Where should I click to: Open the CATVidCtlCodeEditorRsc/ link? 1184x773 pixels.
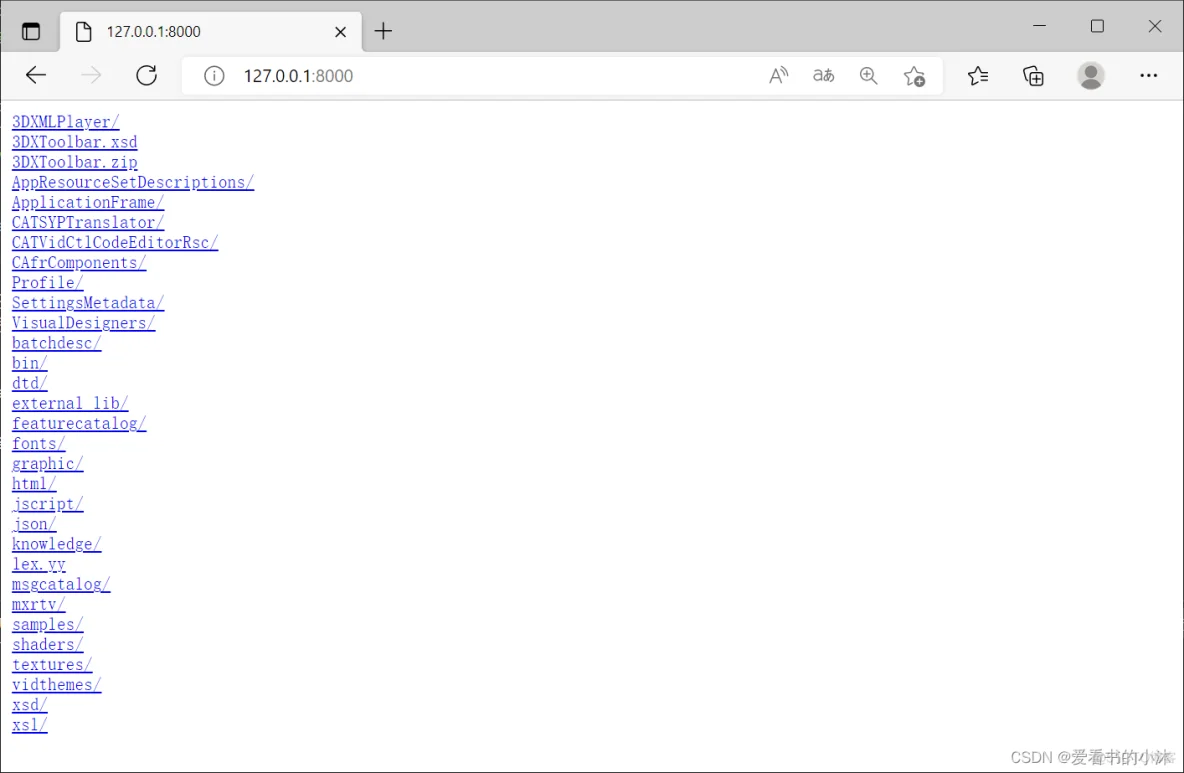point(115,243)
